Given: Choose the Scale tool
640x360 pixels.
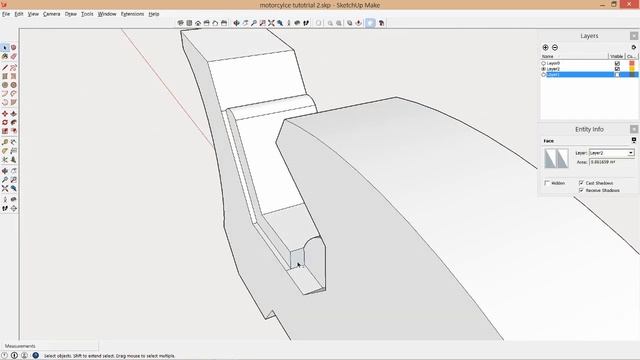Looking at the screenshot, I should click(x=5, y=131).
